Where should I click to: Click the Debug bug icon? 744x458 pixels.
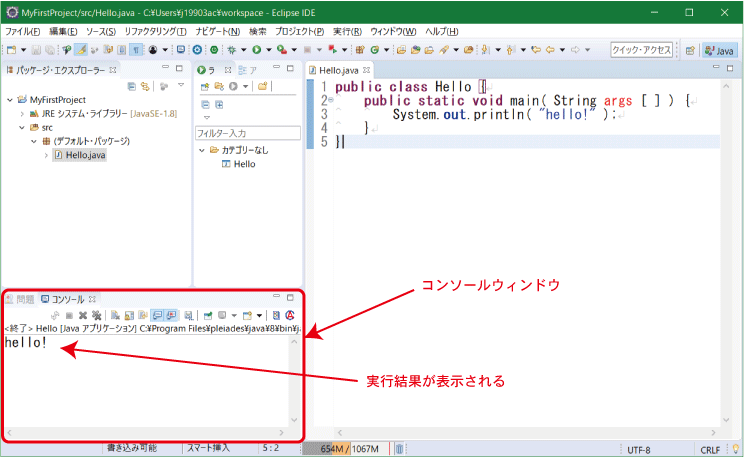point(232,49)
